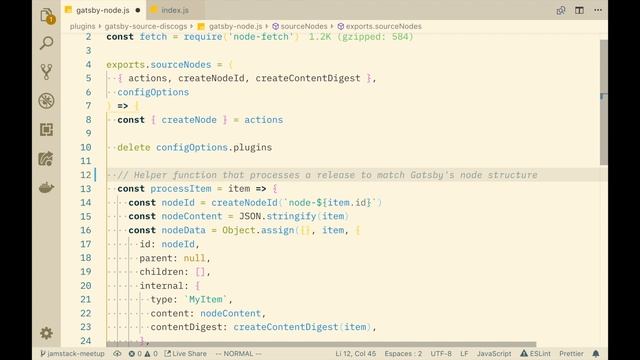640x360 pixels.
Task: Click the Prettier status item
Action: (x=571, y=353)
